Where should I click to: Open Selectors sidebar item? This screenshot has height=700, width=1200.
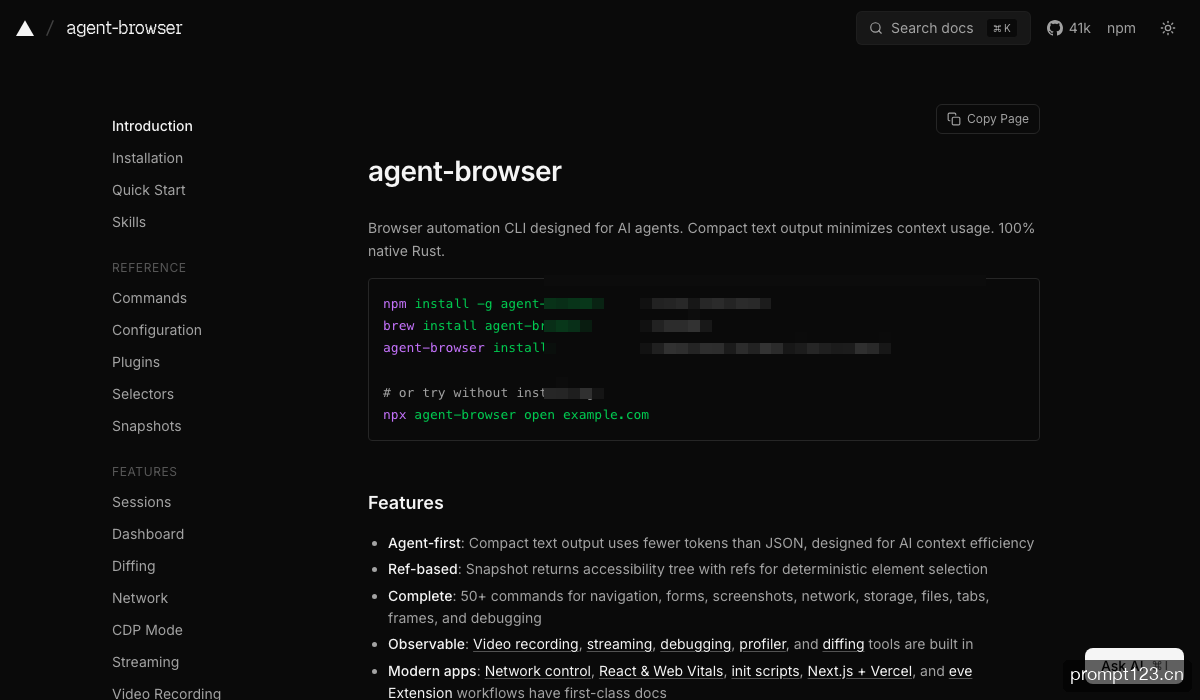(x=143, y=394)
